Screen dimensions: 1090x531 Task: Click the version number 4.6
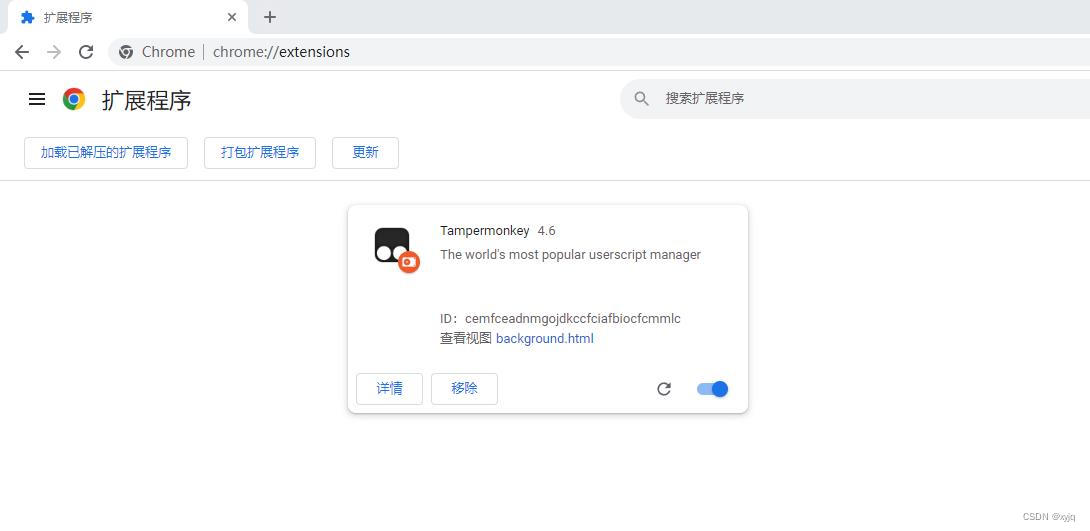(x=546, y=231)
